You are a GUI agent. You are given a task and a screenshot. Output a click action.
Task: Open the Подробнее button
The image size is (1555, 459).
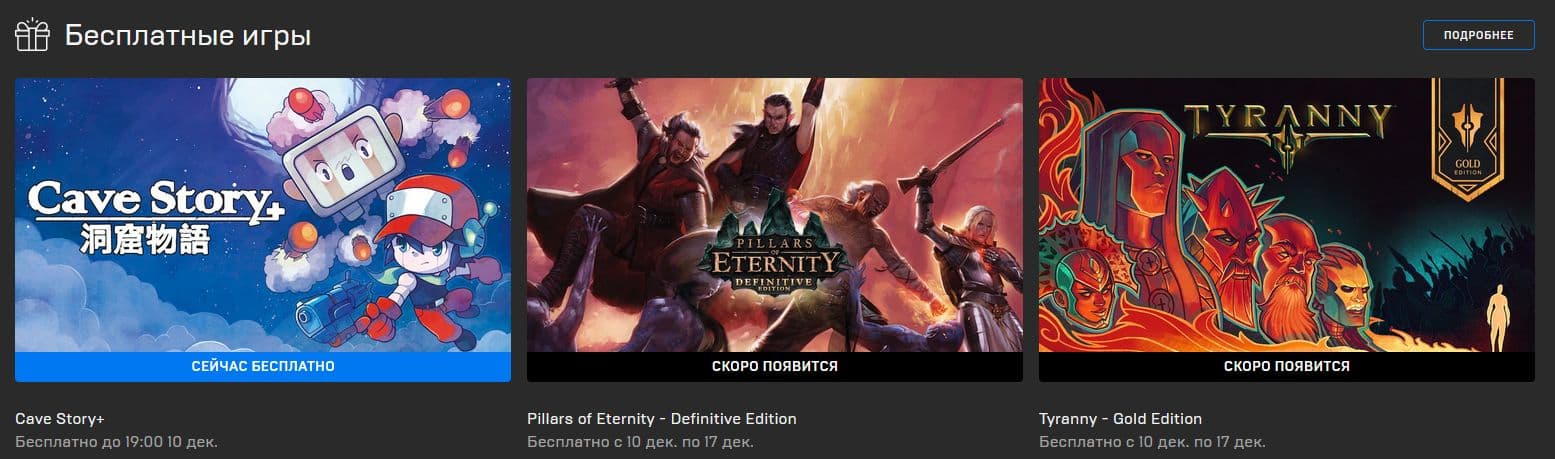coord(1478,35)
